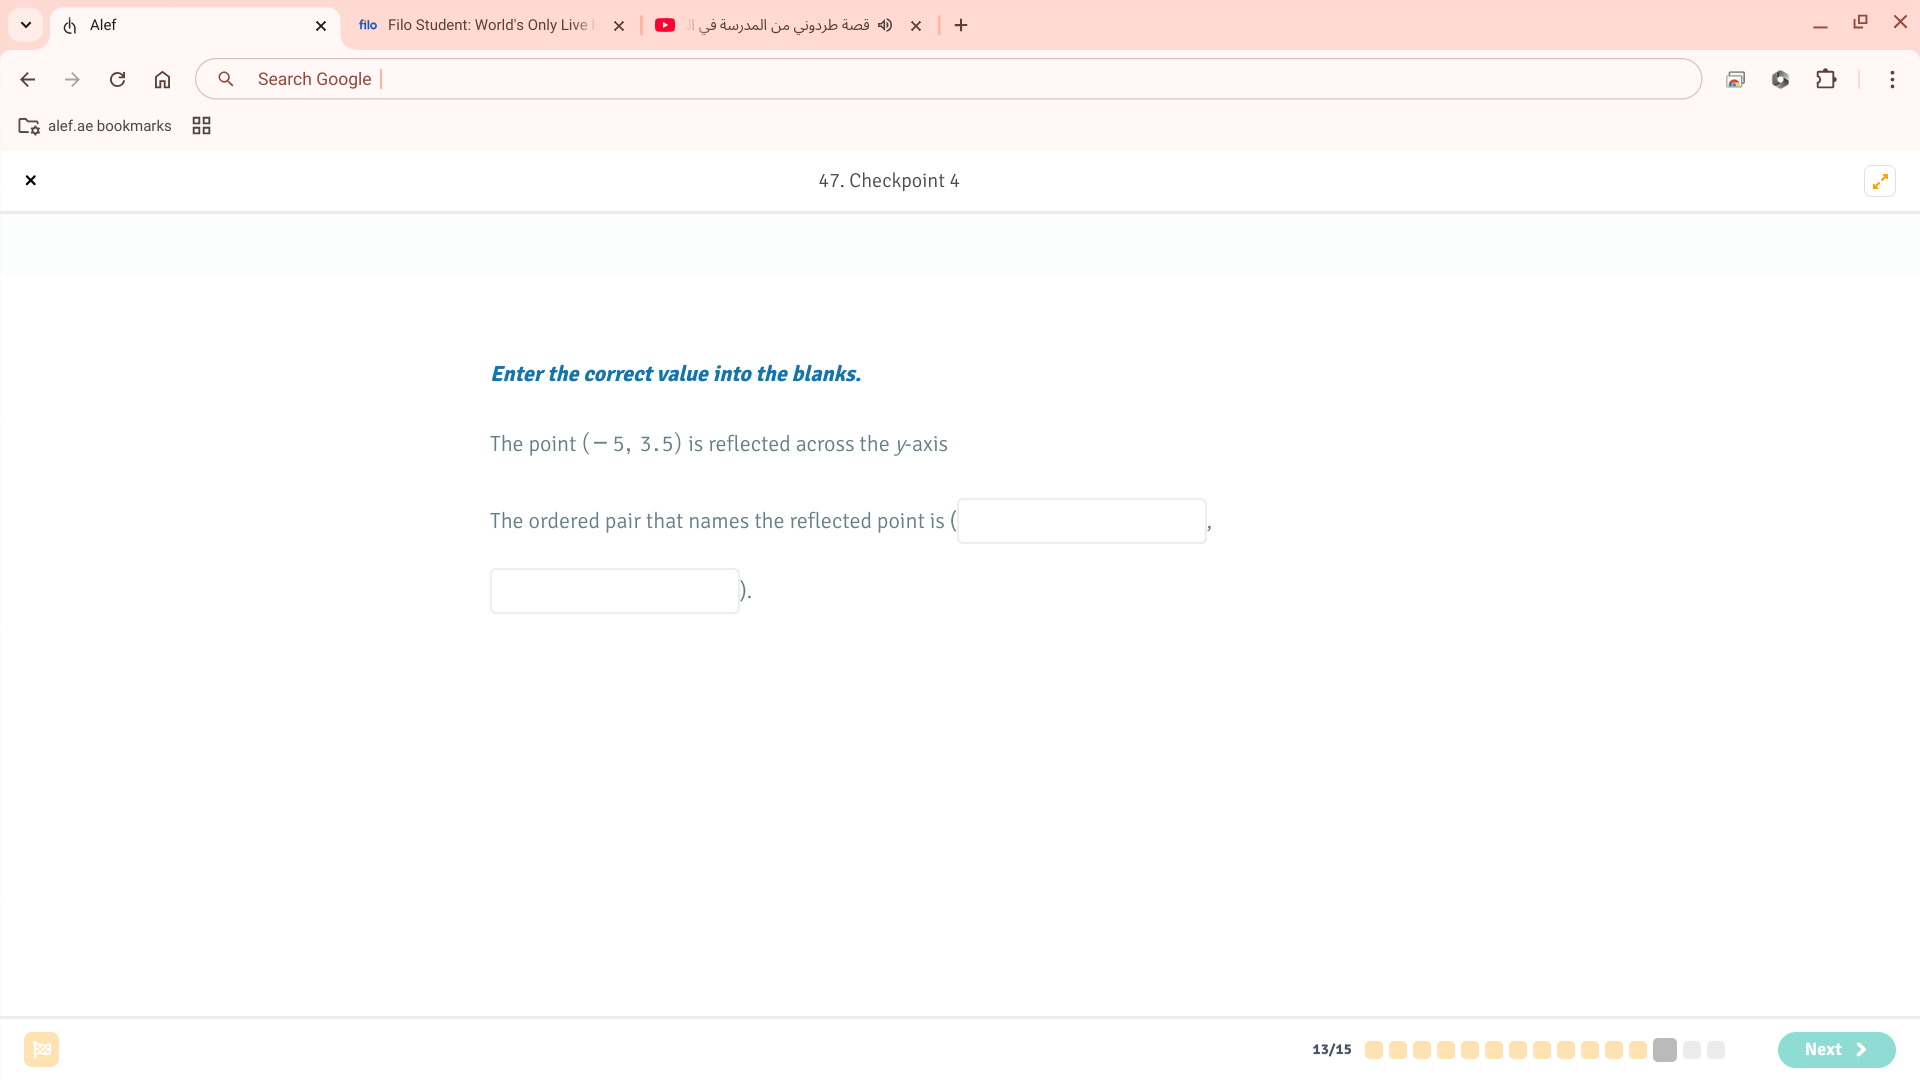This screenshot has height=1080, width=1920.
Task: Close the Checkpoint 4 lesson
Action: tap(31, 181)
